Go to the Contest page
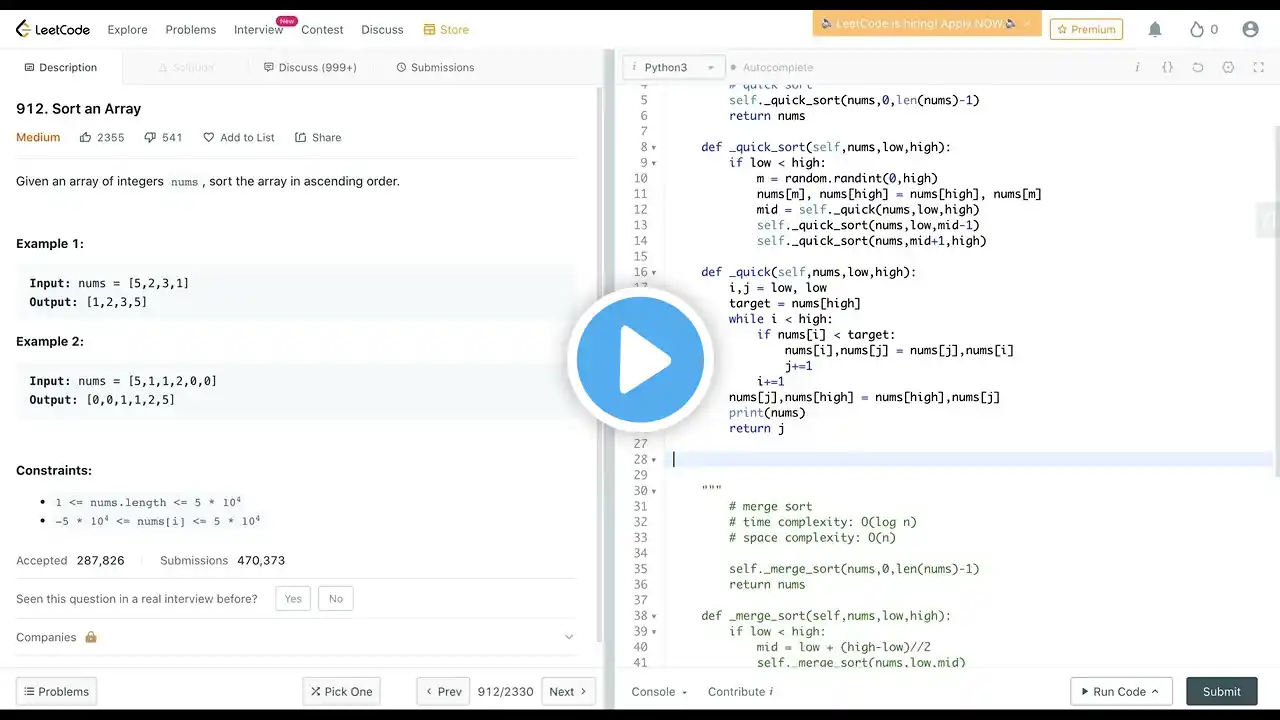This screenshot has height=720, width=1280. pos(322,30)
